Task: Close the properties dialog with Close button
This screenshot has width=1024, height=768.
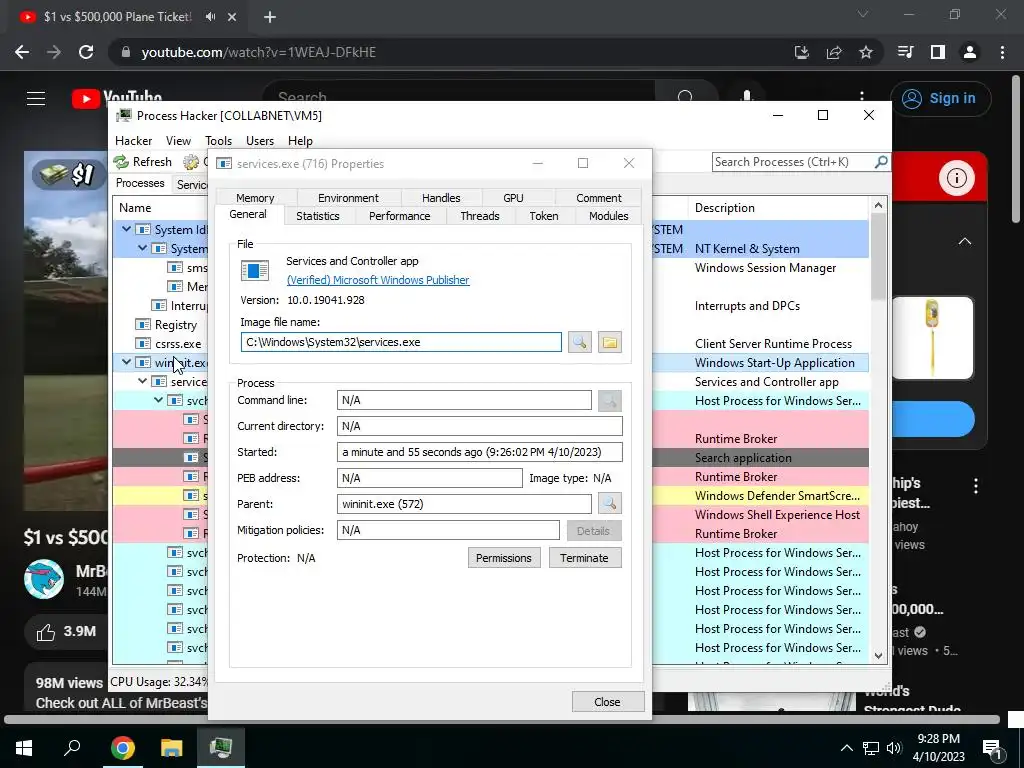Action: [607, 701]
